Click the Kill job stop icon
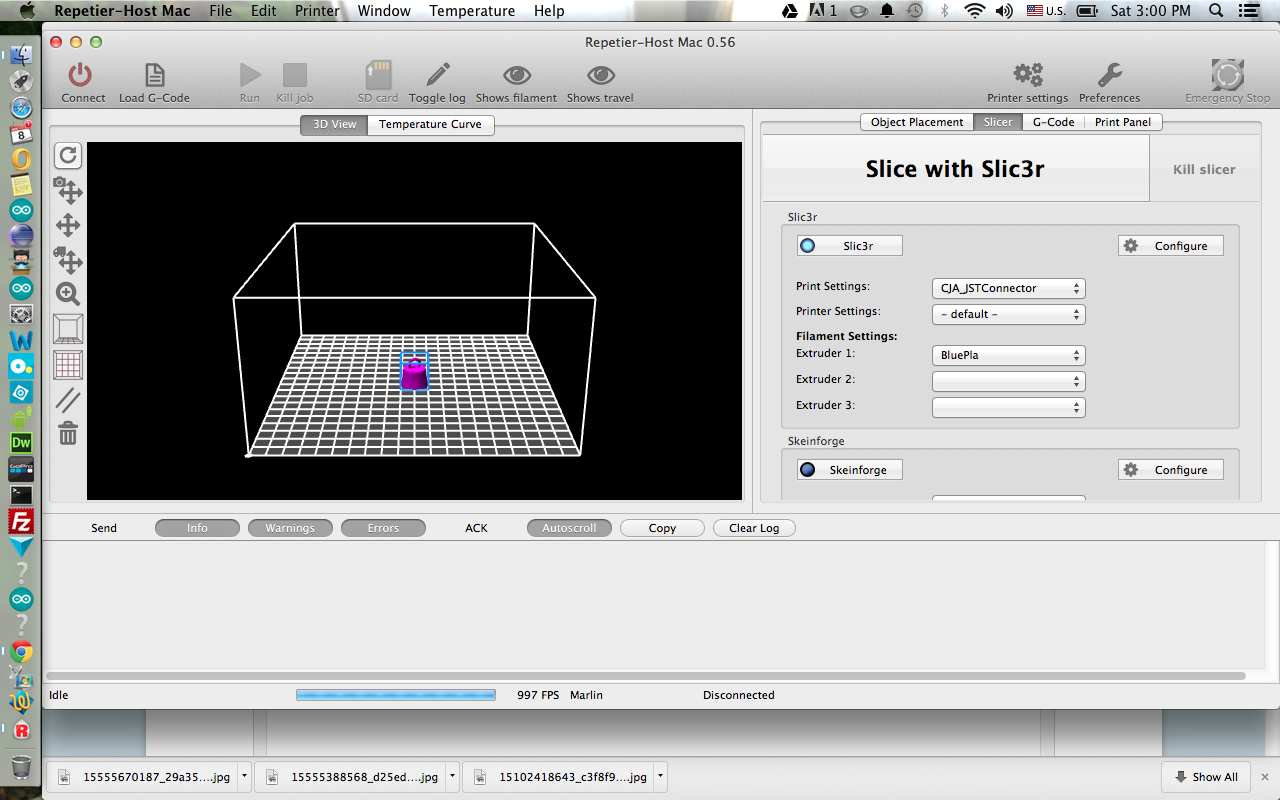Image resolution: width=1280 pixels, height=800 pixels. [x=295, y=75]
